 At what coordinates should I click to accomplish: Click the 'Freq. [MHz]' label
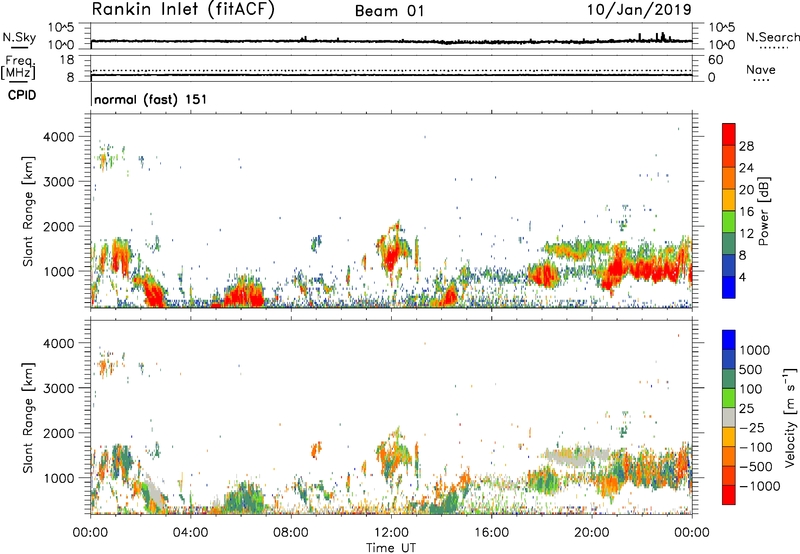click(x=18, y=68)
